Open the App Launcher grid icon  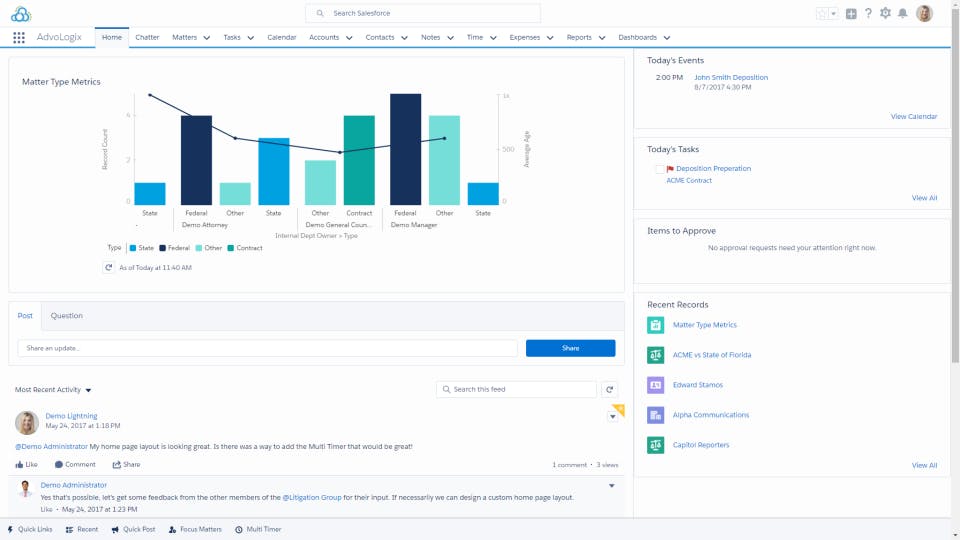point(19,37)
